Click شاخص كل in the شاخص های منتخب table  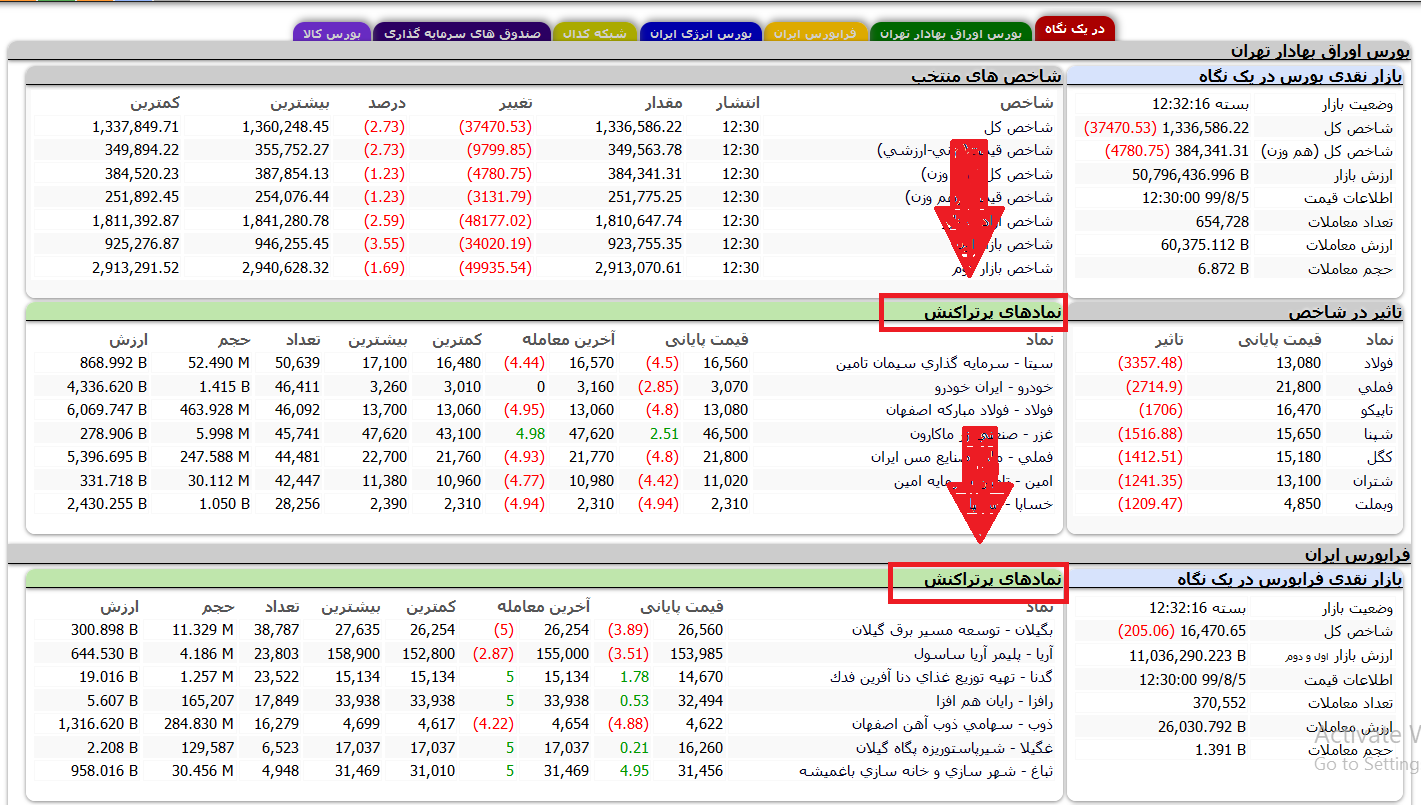click(1018, 127)
